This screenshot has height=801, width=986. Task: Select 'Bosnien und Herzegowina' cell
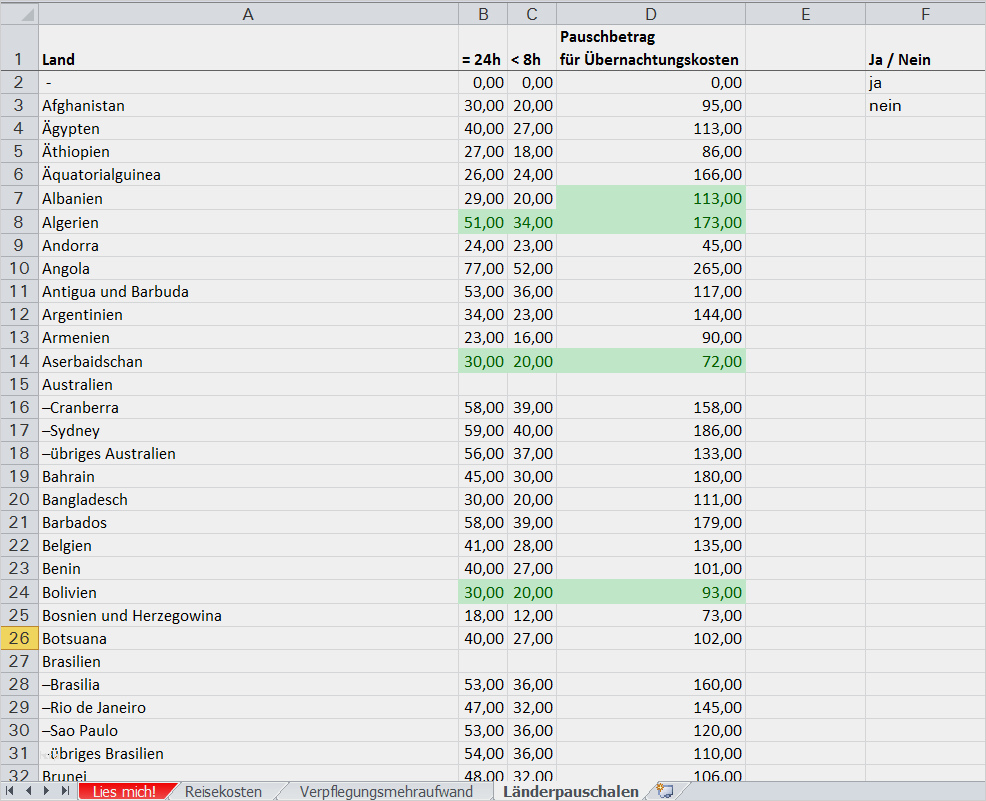click(248, 615)
